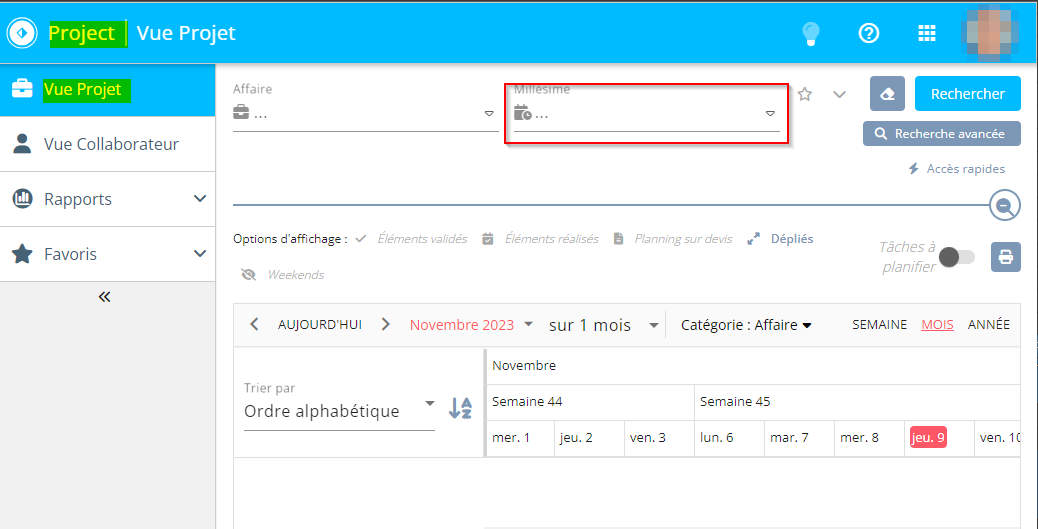Switch to MOIS view
Image resolution: width=1038 pixels, height=529 pixels.
pos(937,325)
